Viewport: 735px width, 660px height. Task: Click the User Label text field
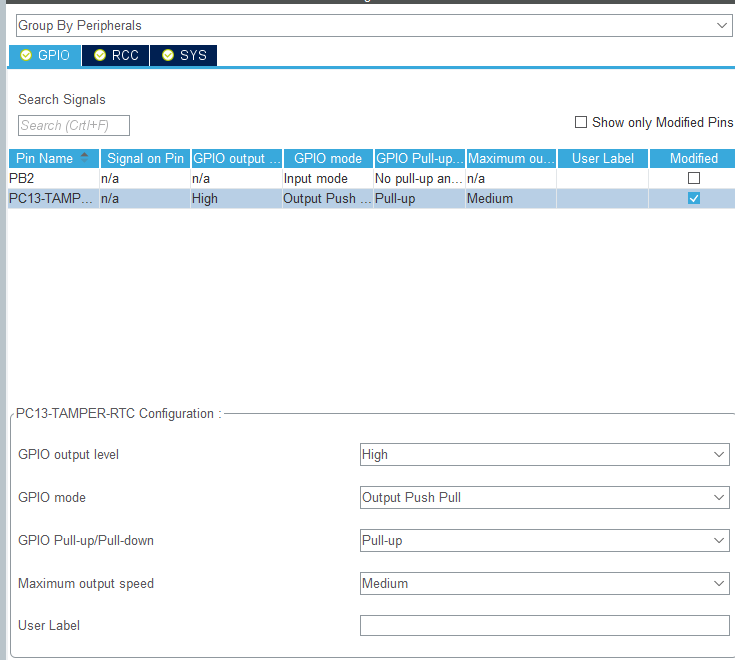tap(545, 625)
